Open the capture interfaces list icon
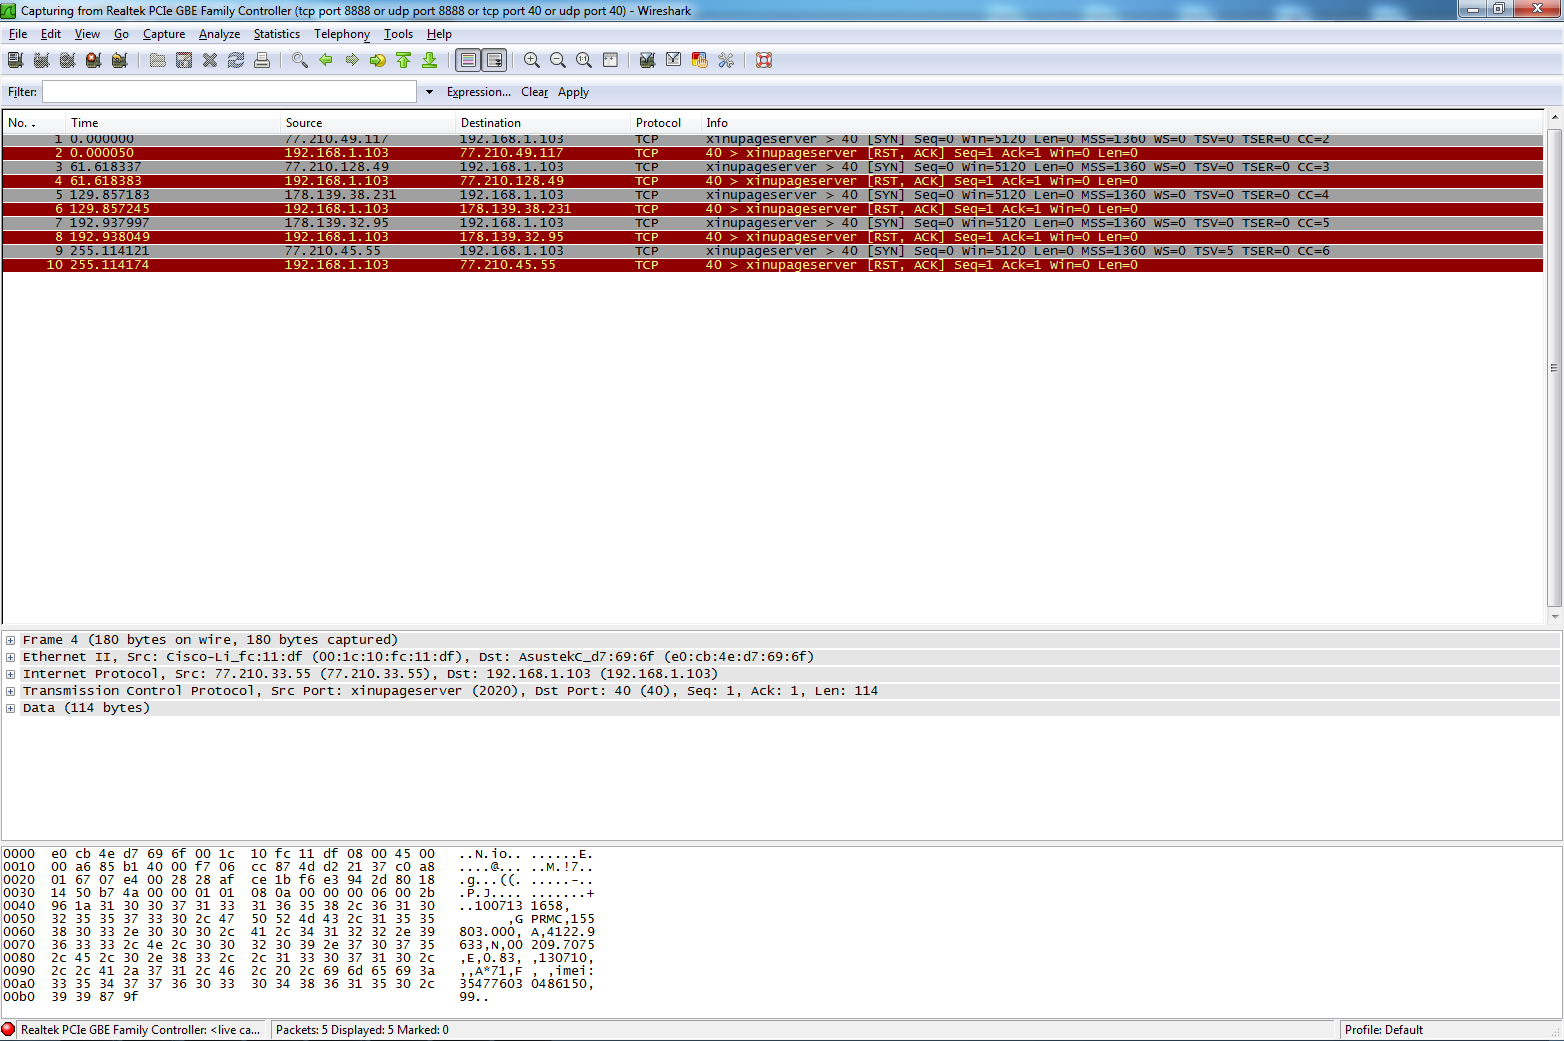Viewport: 1564px width, 1041px height. [16, 60]
